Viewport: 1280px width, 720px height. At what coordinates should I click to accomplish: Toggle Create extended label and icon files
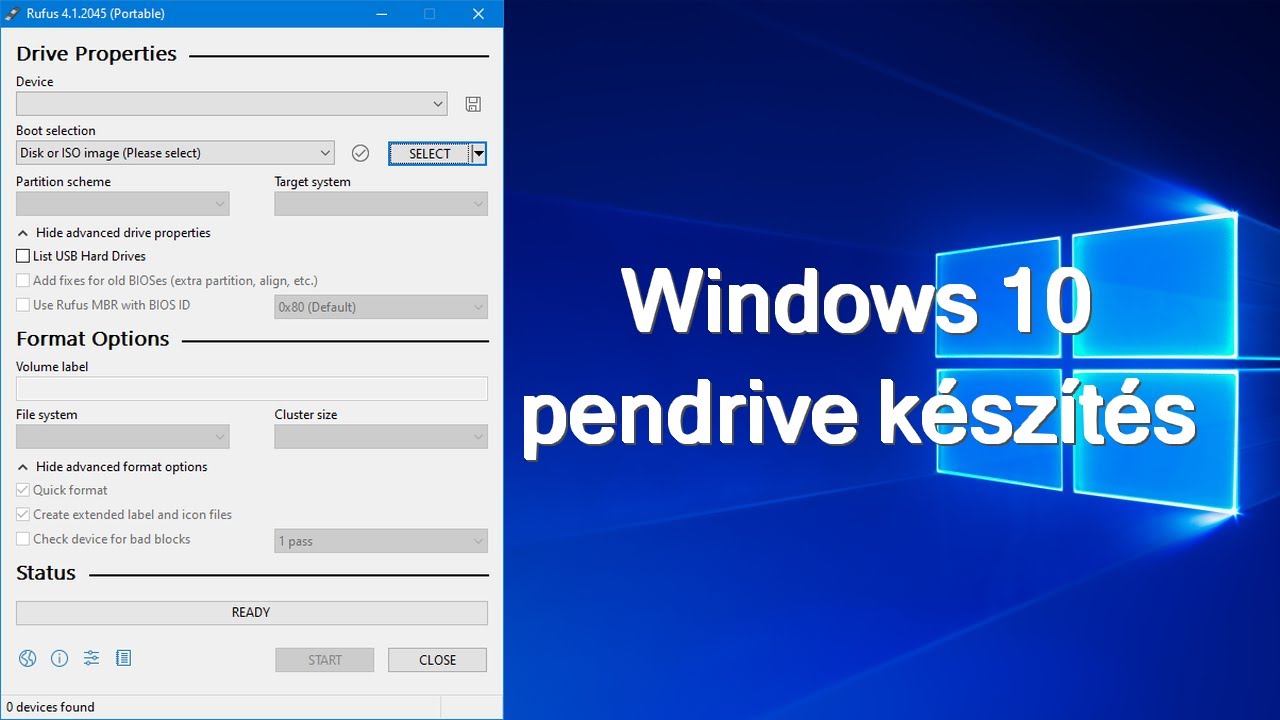point(23,514)
